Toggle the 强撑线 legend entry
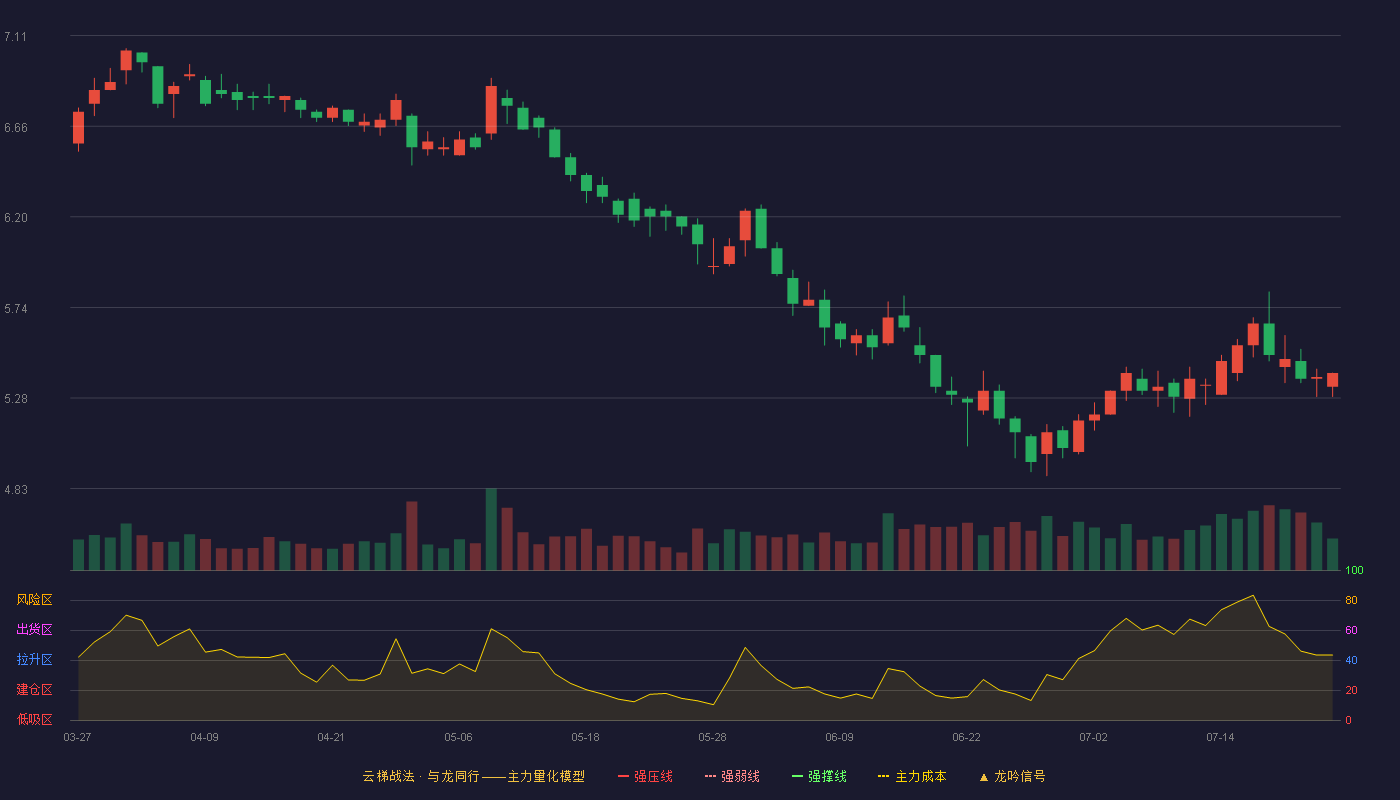1400x800 pixels. tap(819, 776)
